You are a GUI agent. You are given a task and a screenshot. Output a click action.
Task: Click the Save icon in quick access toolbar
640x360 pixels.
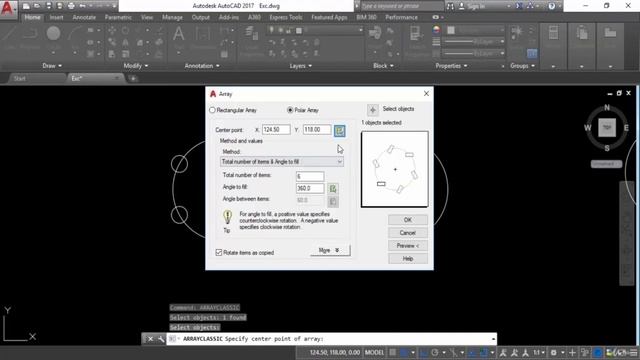pos(49,6)
